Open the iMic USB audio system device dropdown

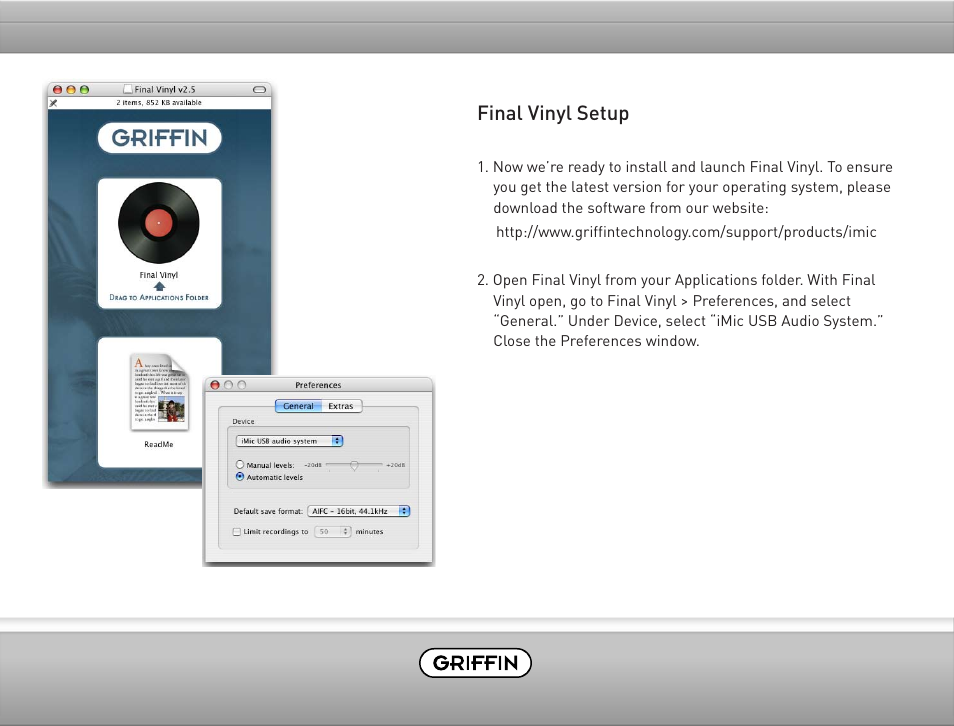click(290, 441)
